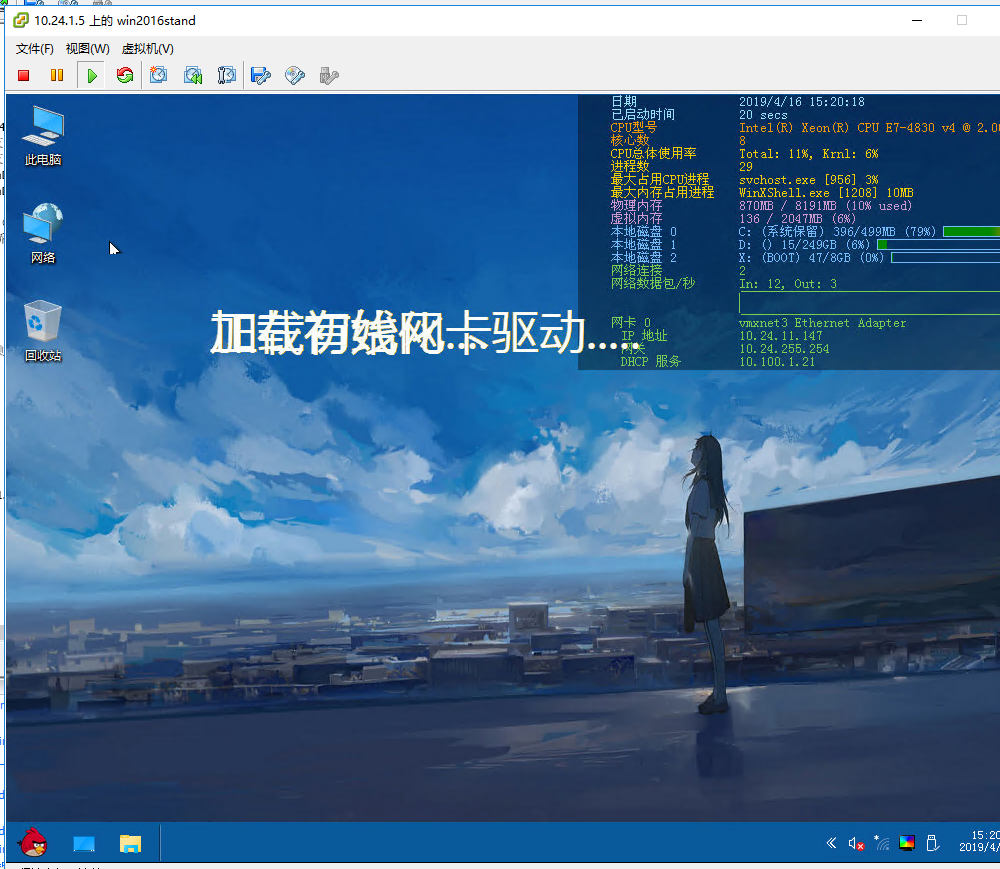Click the 'vmxnet3 Ethernet Adapter' text
Image resolution: width=1000 pixels, height=869 pixels.
[822, 323]
